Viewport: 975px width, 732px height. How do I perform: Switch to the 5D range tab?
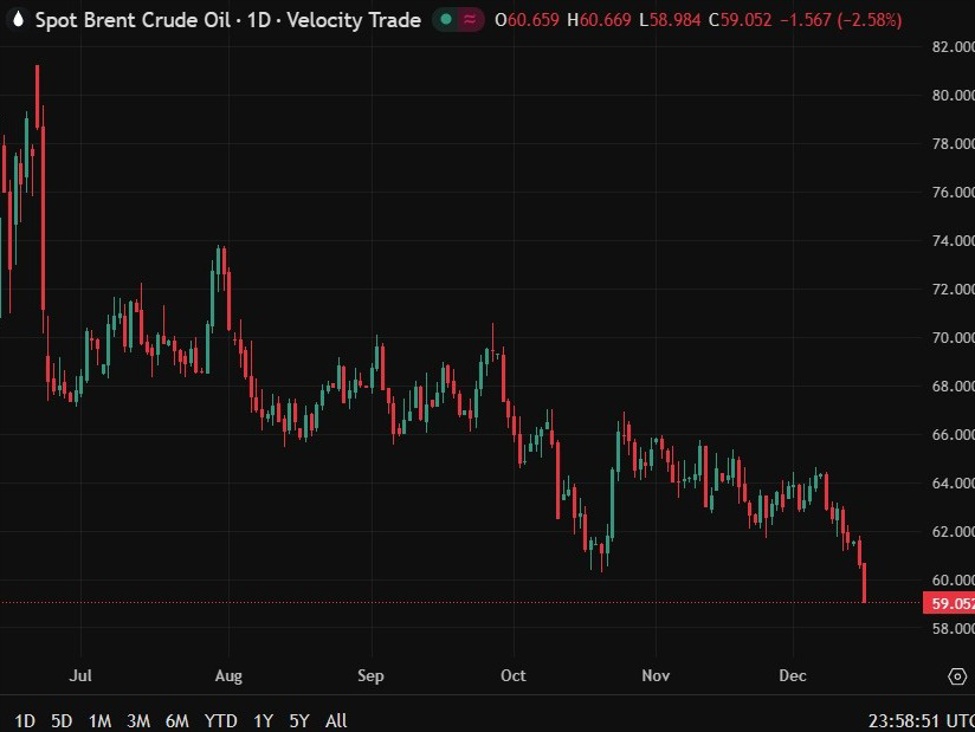coord(63,720)
